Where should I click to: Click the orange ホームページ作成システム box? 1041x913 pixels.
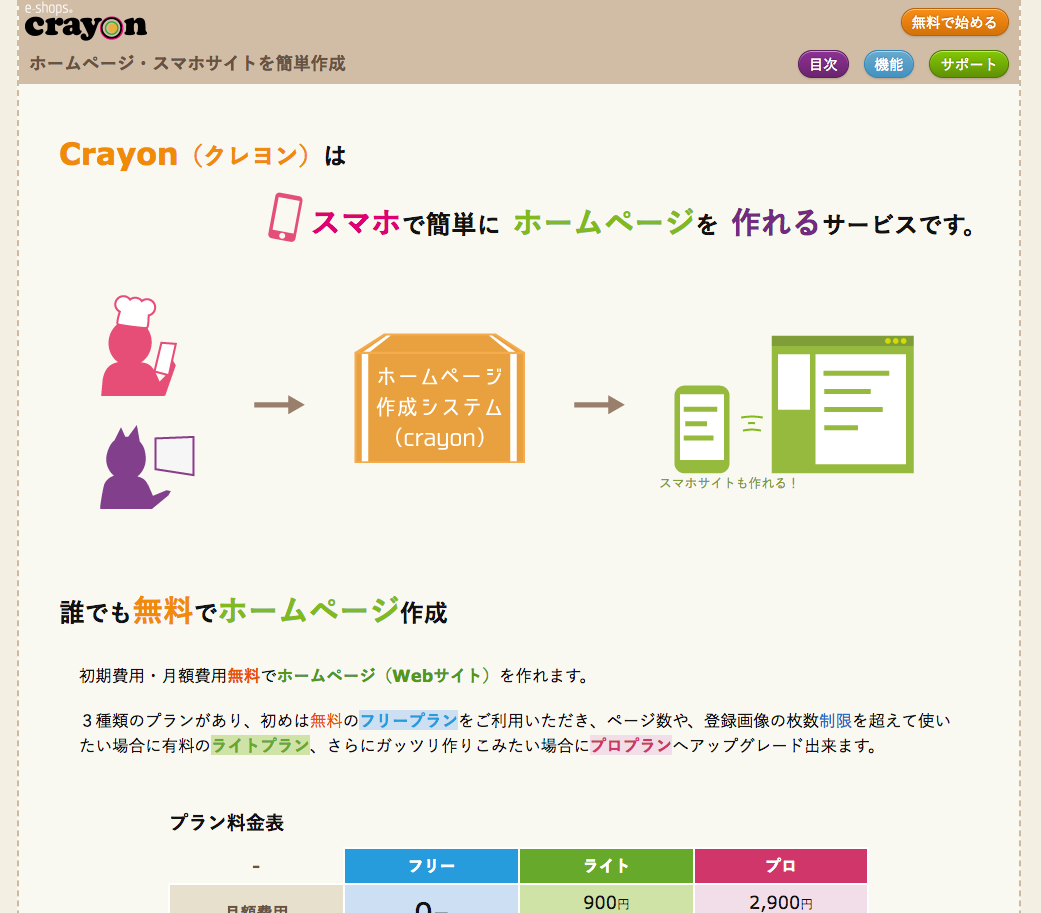point(440,398)
